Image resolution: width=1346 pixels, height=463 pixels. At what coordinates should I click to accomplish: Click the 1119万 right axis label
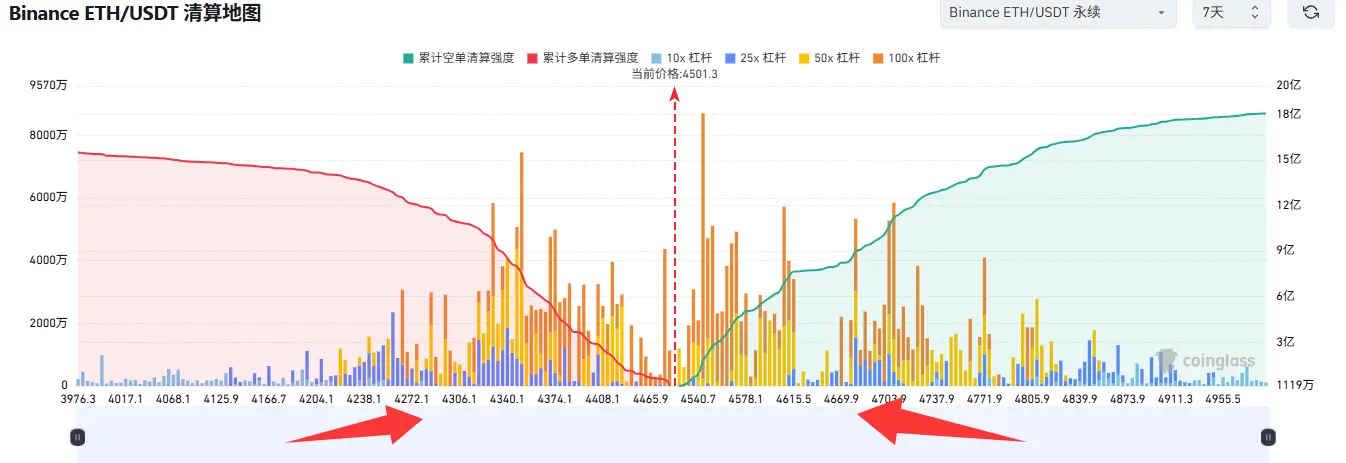[x=1297, y=385]
